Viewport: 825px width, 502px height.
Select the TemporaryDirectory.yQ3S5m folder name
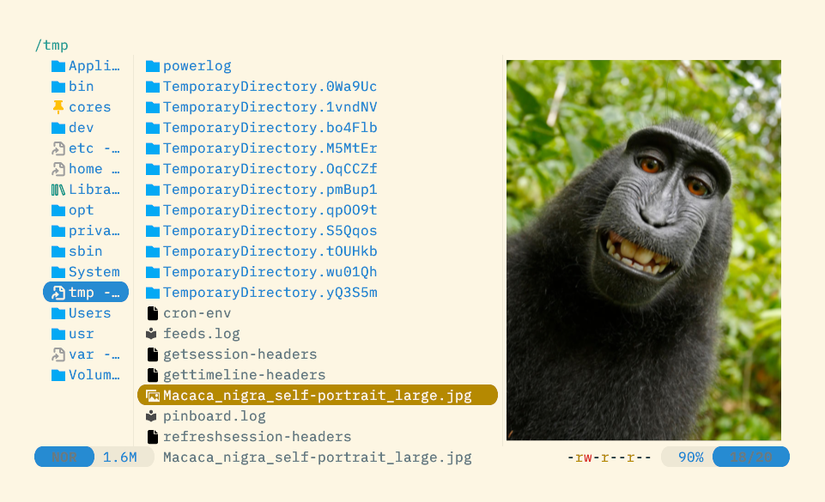[x=270, y=293]
